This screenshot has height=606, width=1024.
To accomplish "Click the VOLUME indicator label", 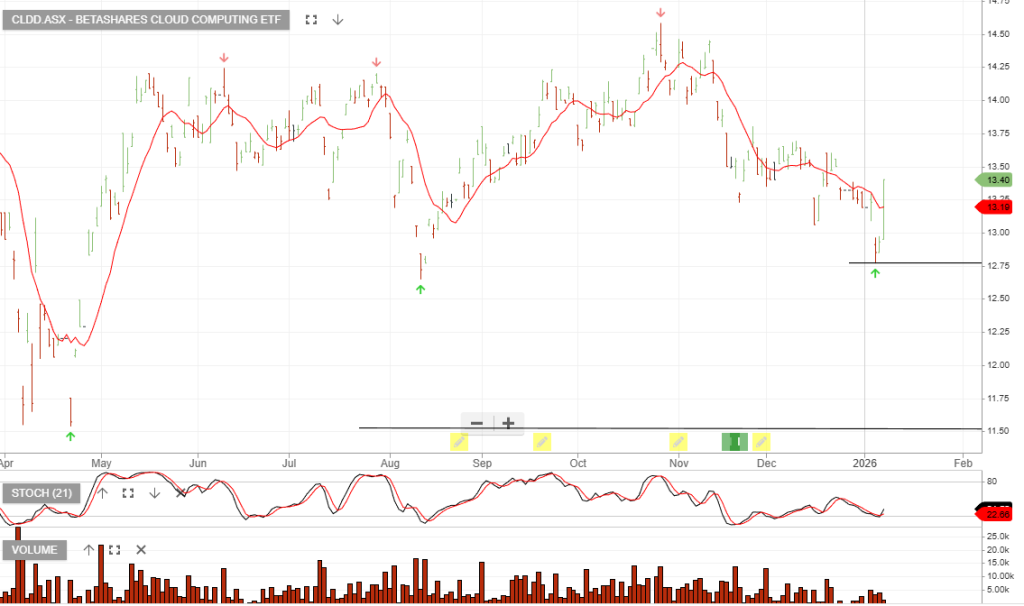I will [36, 549].
